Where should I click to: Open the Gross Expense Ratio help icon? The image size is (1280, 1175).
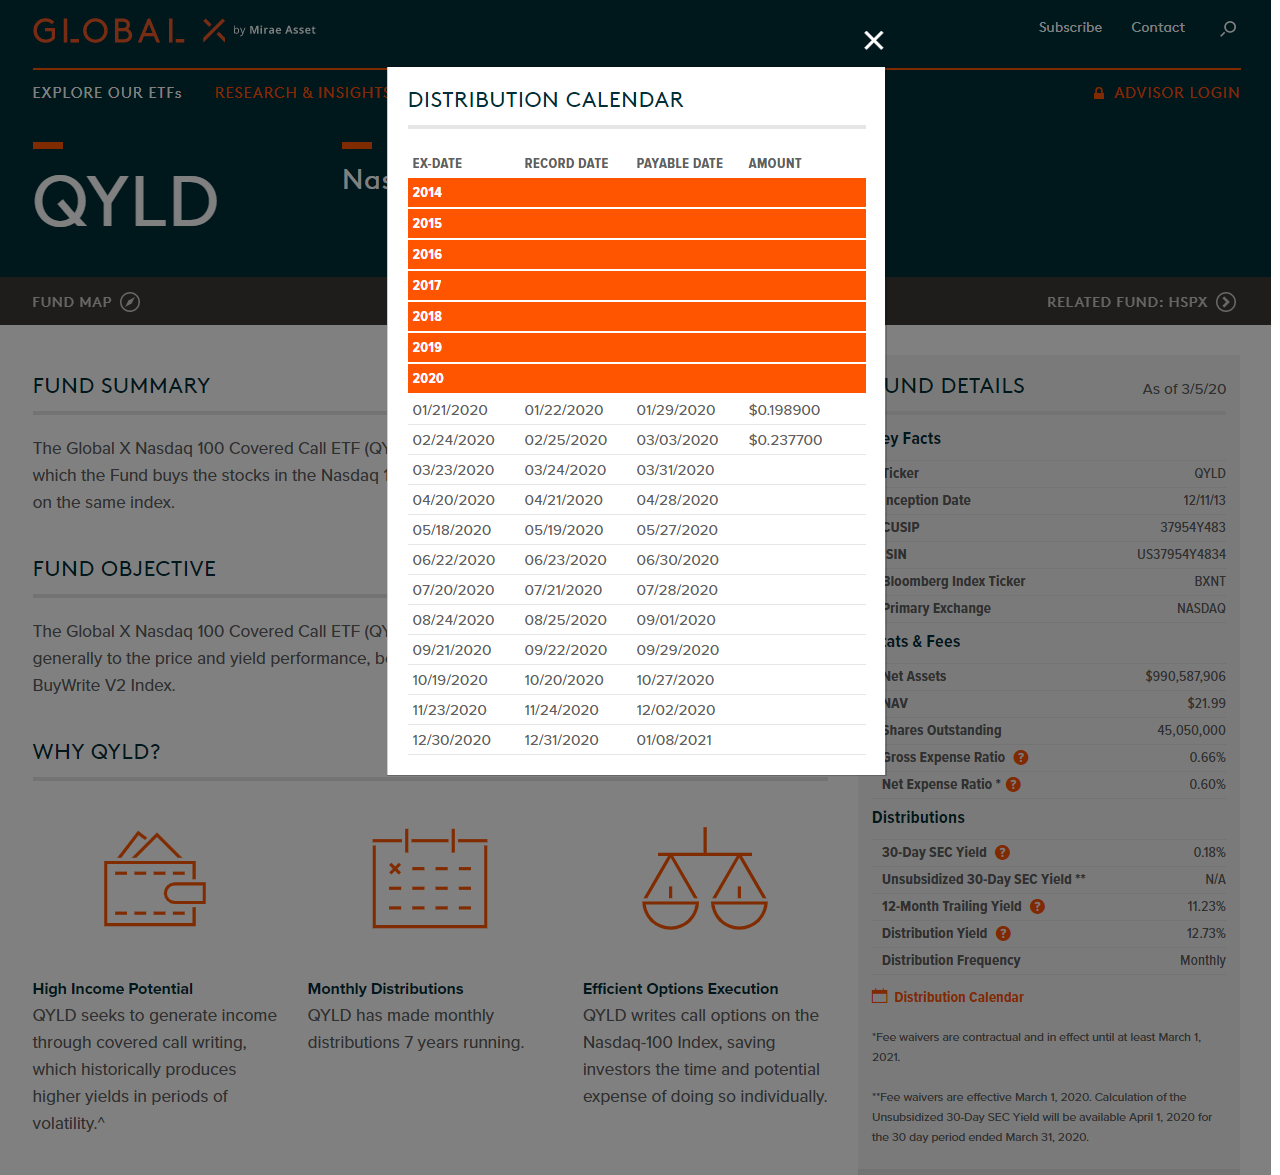(1021, 758)
